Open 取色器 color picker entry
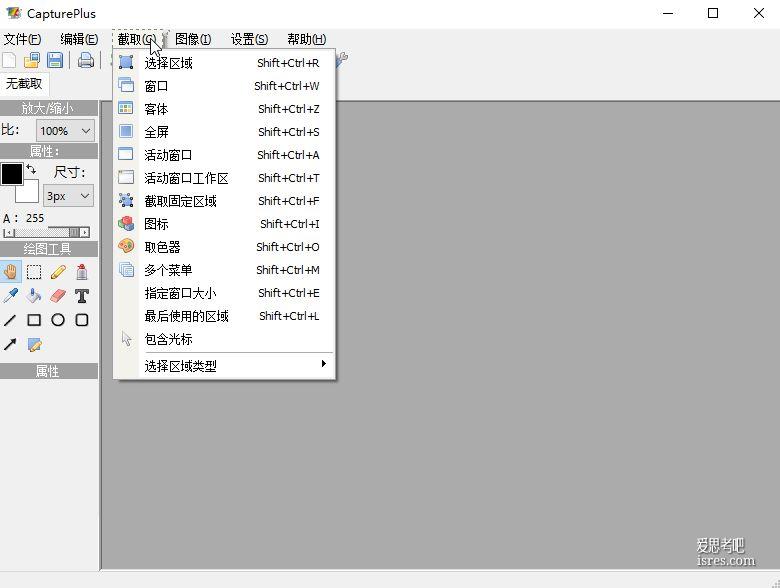Image resolution: width=780 pixels, height=588 pixels. [x=224, y=247]
